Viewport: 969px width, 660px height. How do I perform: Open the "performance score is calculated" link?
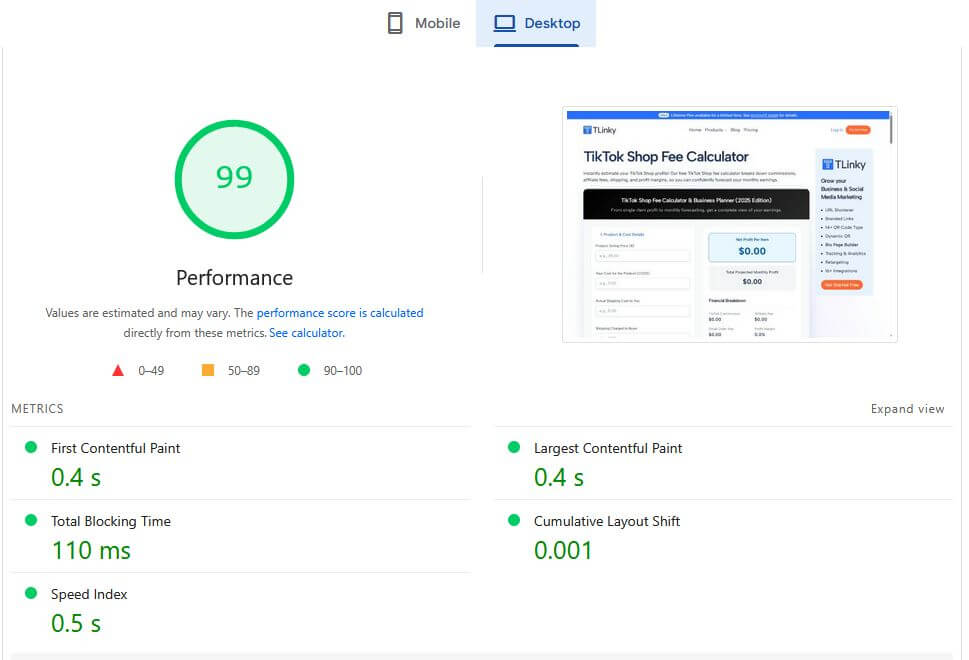click(340, 312)
